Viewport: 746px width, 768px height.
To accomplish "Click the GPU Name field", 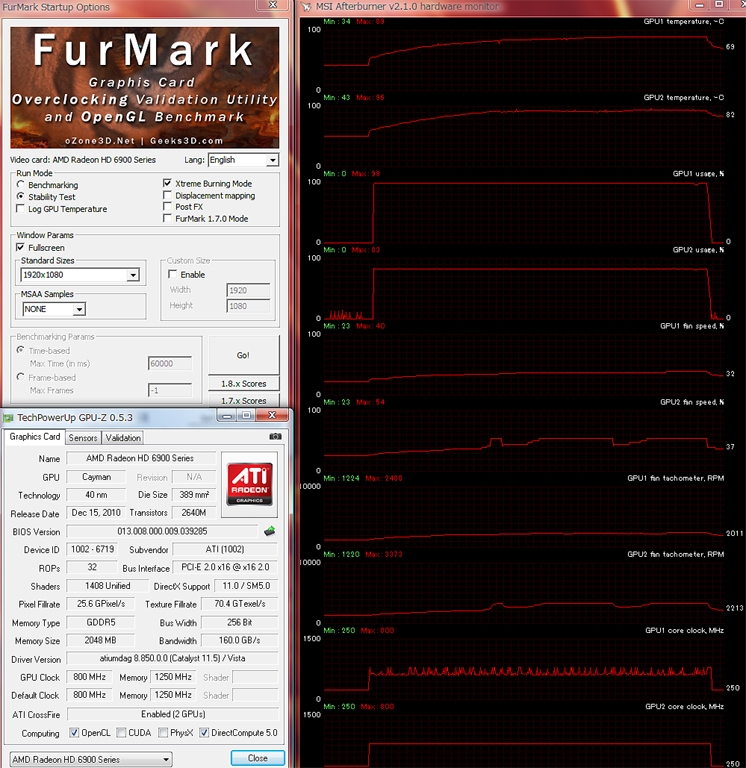I will pyautogui.click(x=141, y=458).
